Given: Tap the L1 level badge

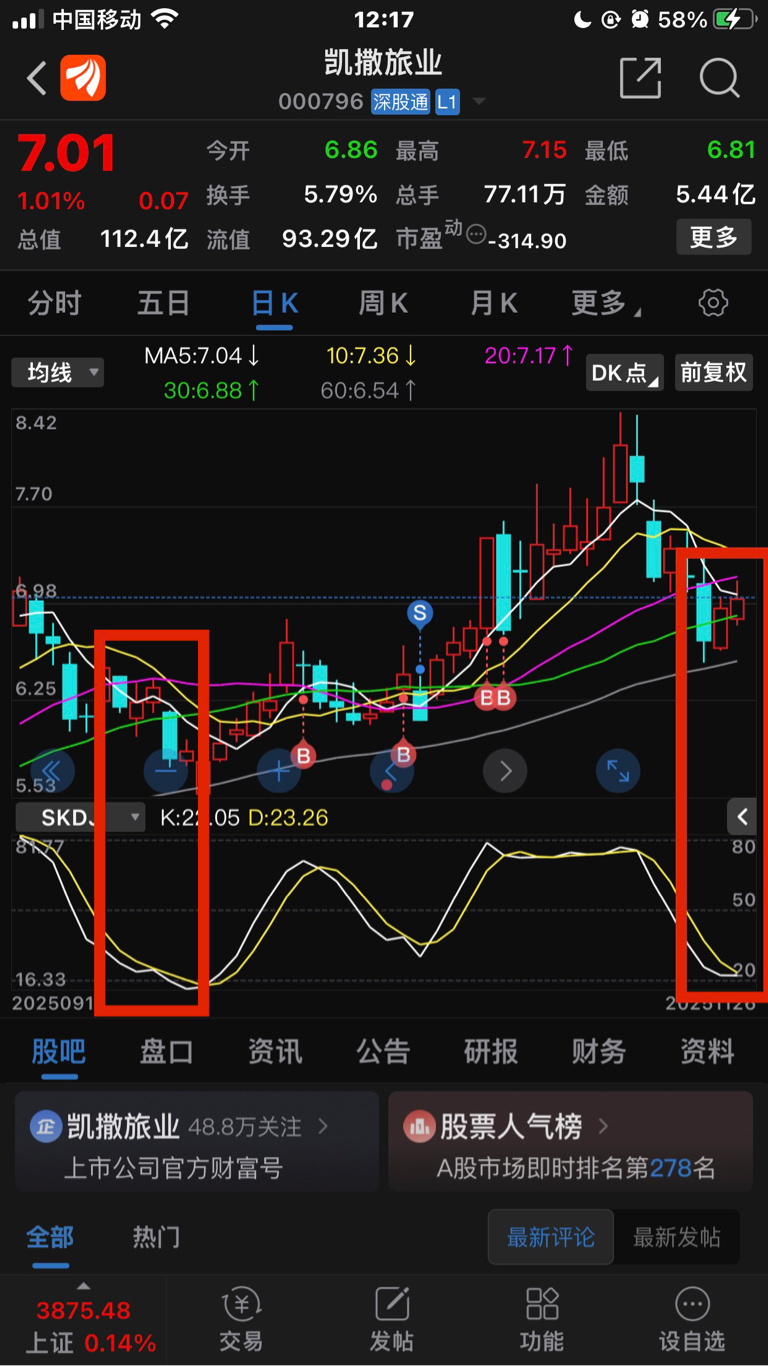Looking at the screenshot, I should click(447, 102).
